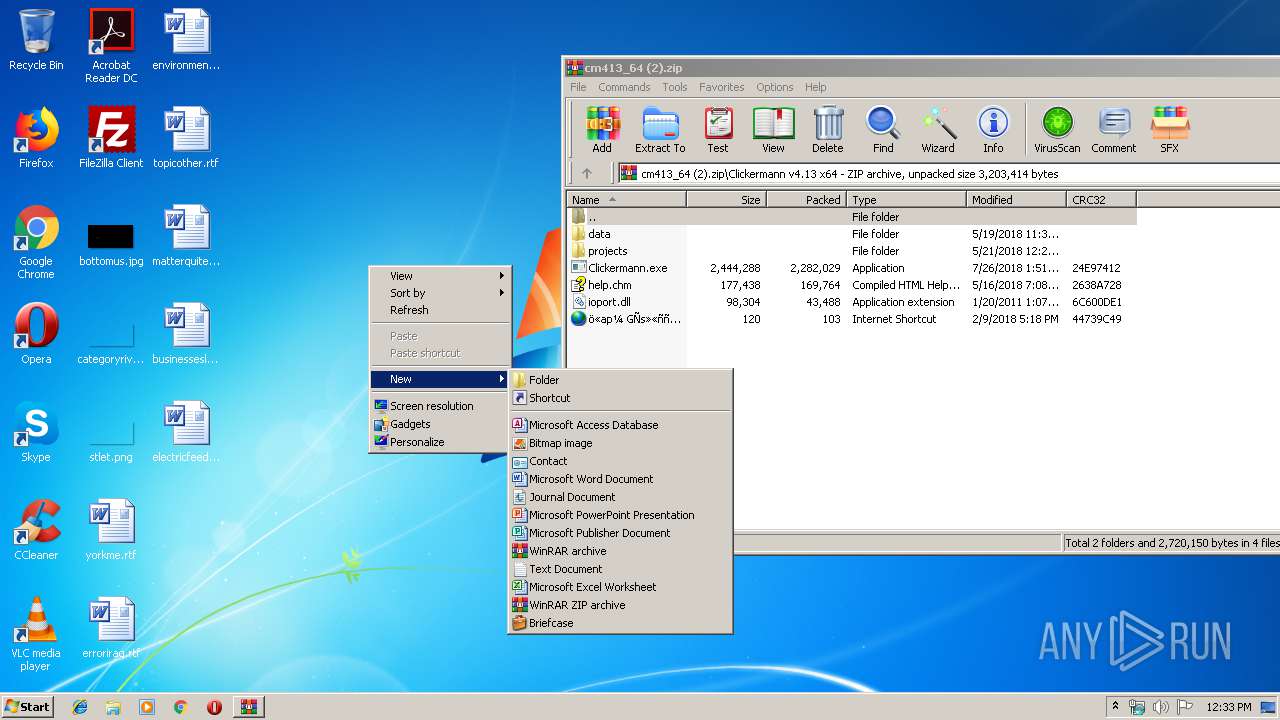Select the data folder row
This screenshot has width=1280, height=720.
pos(851,234)
